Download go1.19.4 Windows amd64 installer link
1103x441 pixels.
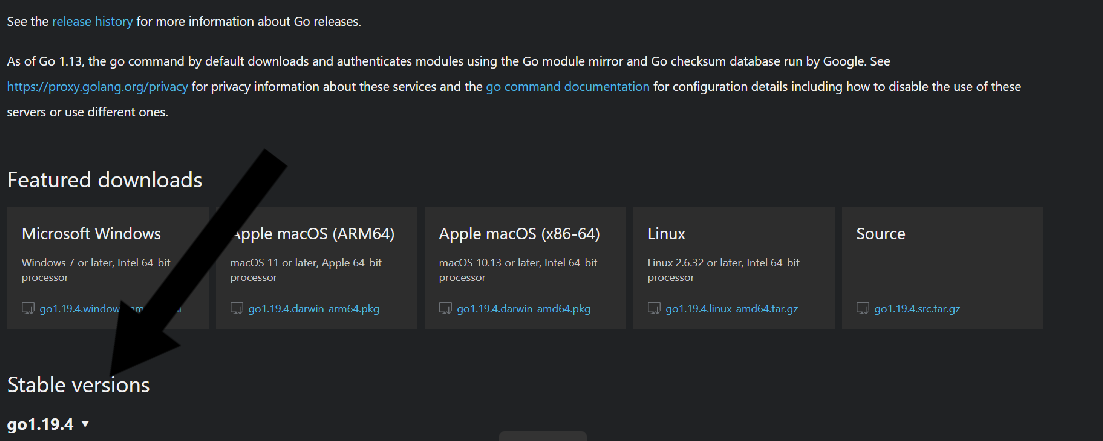(110, 309)
